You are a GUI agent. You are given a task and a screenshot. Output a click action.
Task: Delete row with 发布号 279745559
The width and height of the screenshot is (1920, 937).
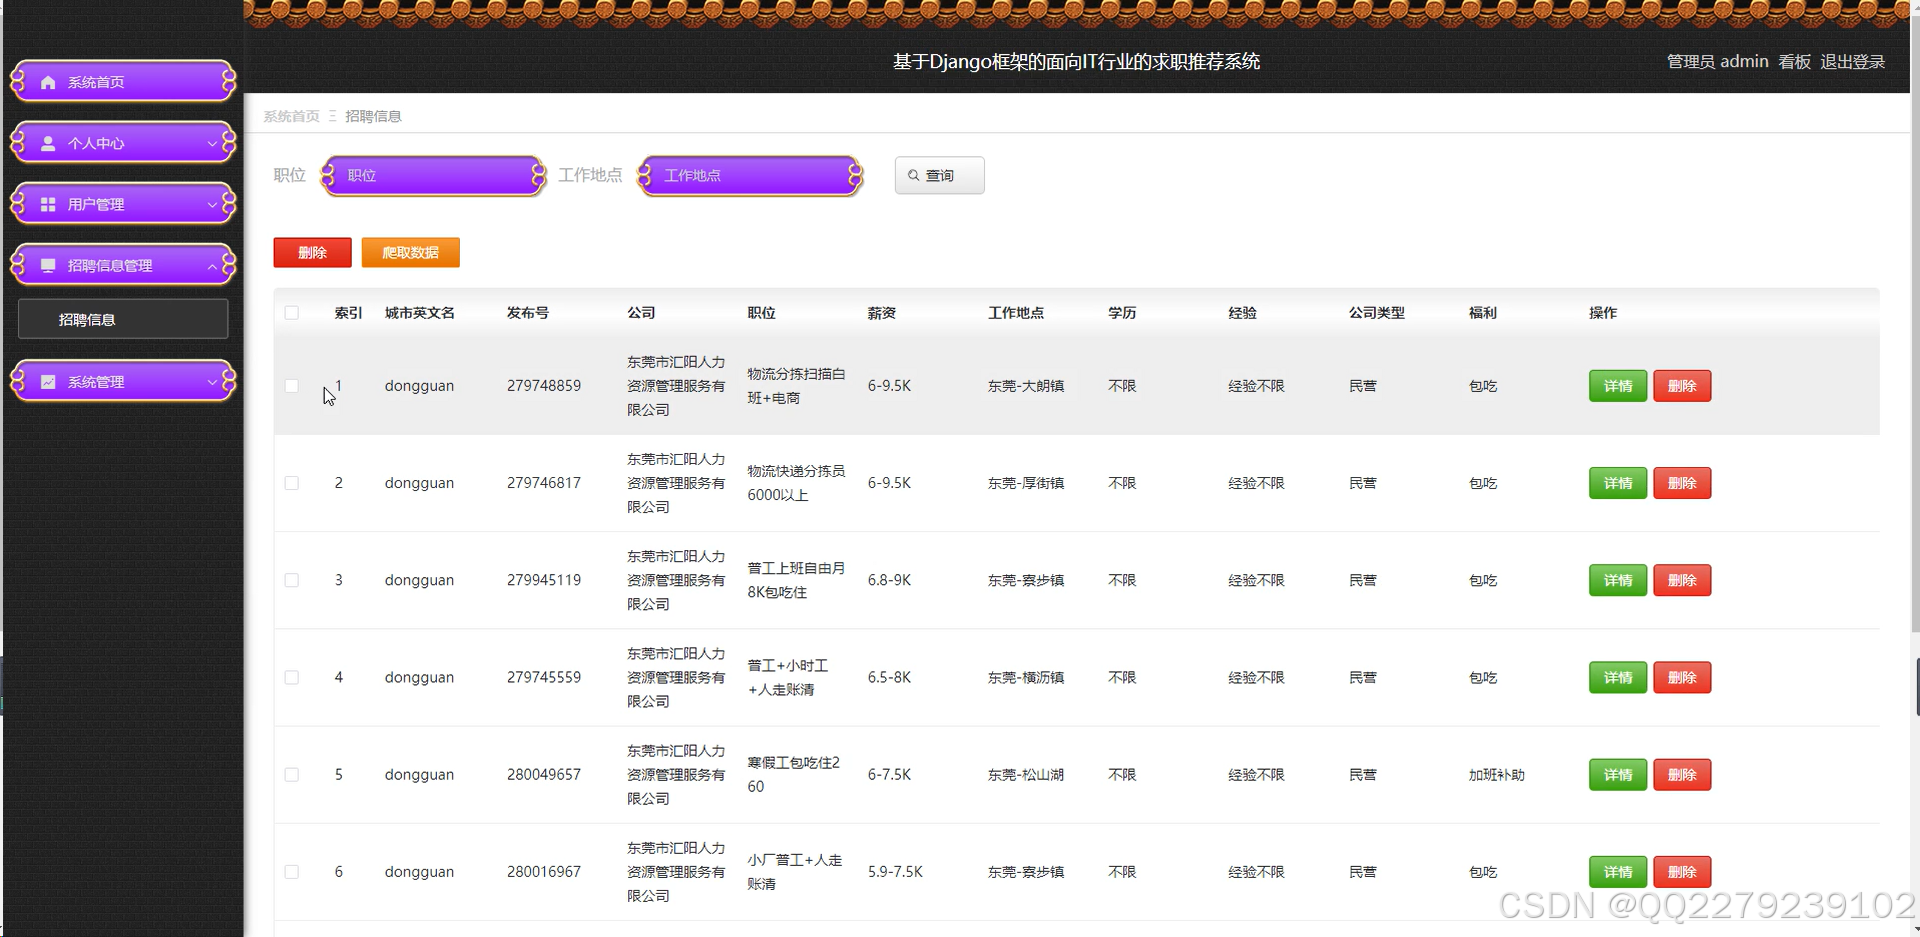tap(1682, 677)
